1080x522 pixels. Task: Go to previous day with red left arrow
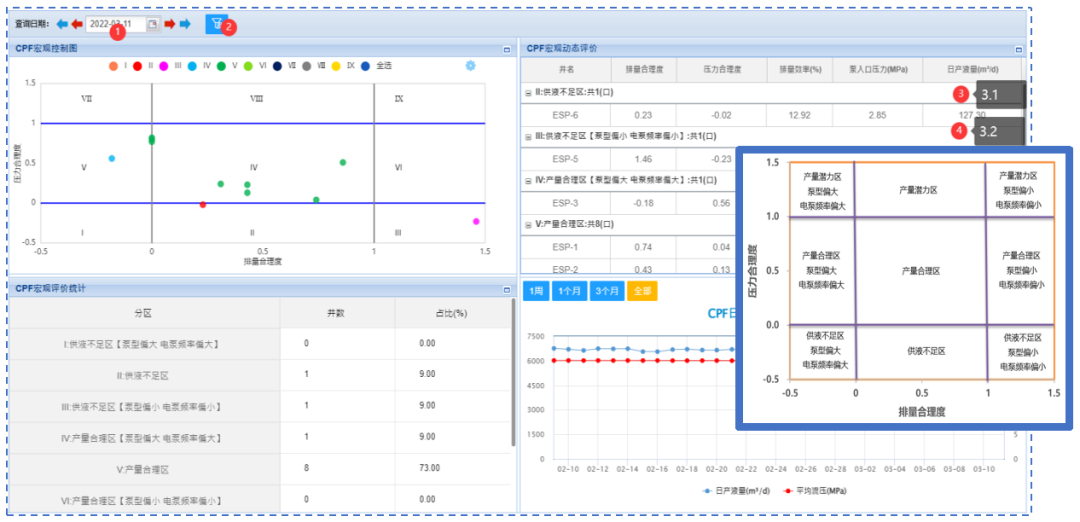77,24
